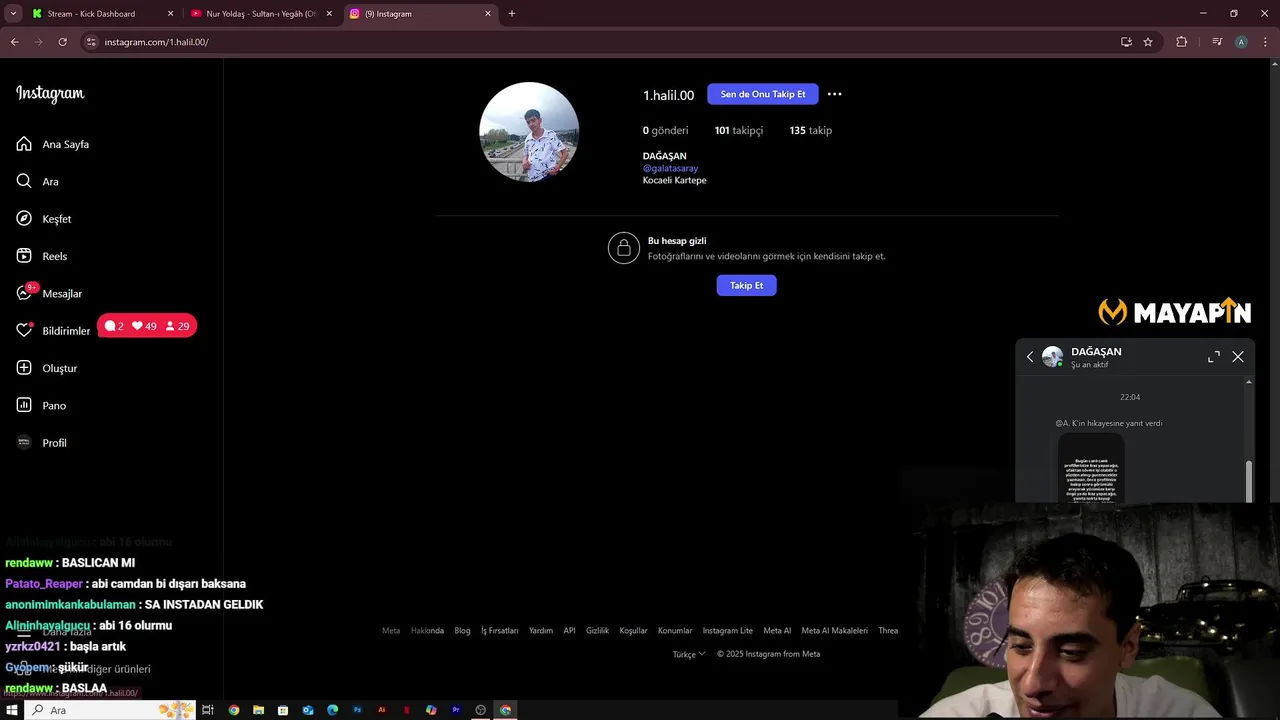This screenshot has height=720, width=1280.
Task: Open the Koşullar footer link
Action: pos(634,631)
